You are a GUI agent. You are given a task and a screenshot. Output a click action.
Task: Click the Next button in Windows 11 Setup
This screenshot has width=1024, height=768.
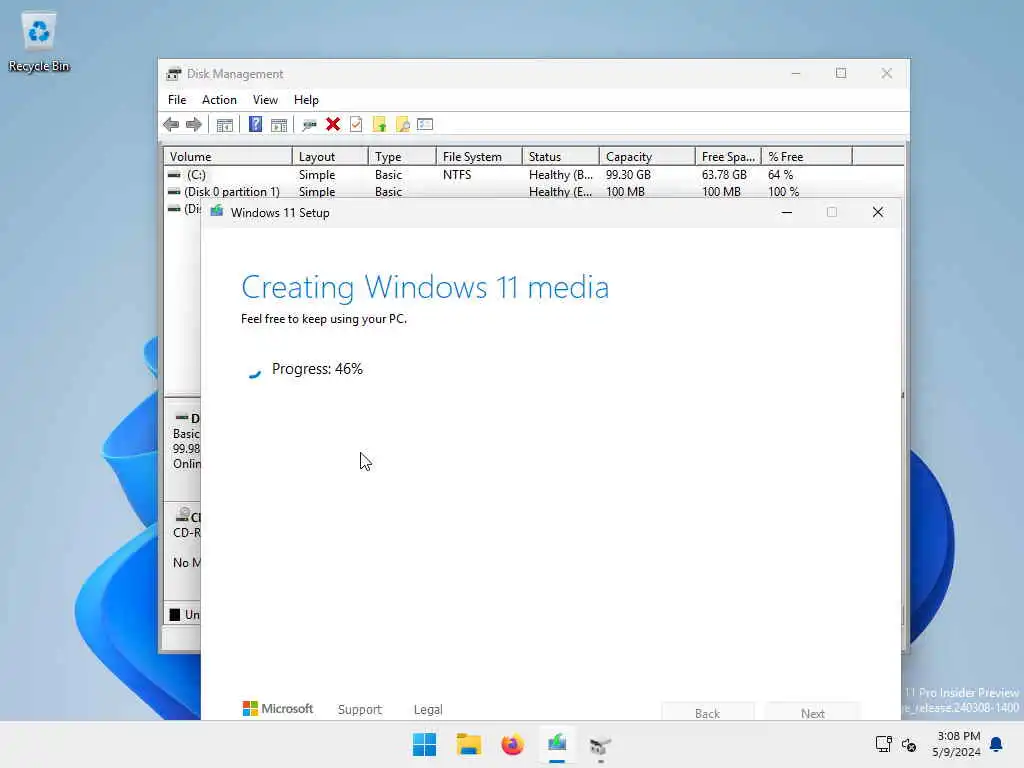coord(813,712)
